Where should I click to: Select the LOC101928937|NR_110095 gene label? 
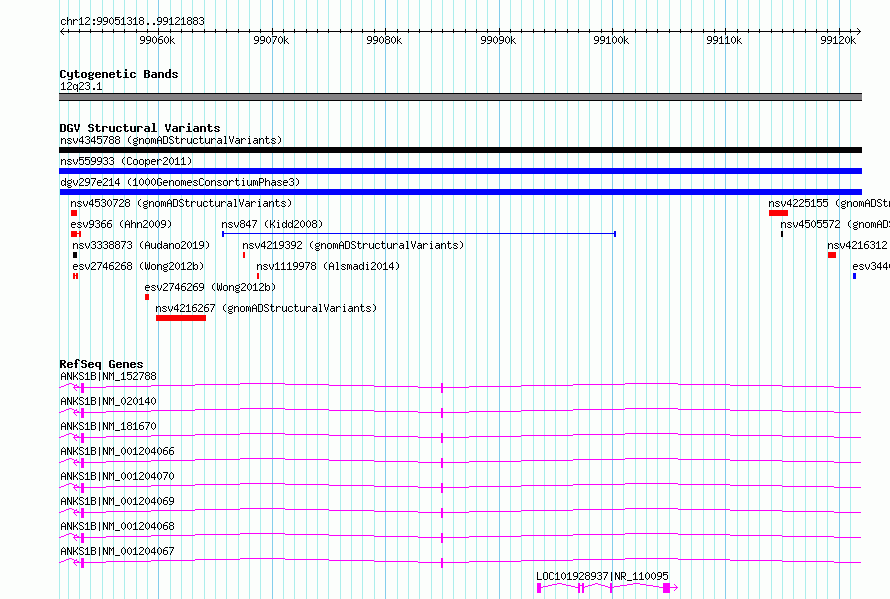tap(602, 576)
